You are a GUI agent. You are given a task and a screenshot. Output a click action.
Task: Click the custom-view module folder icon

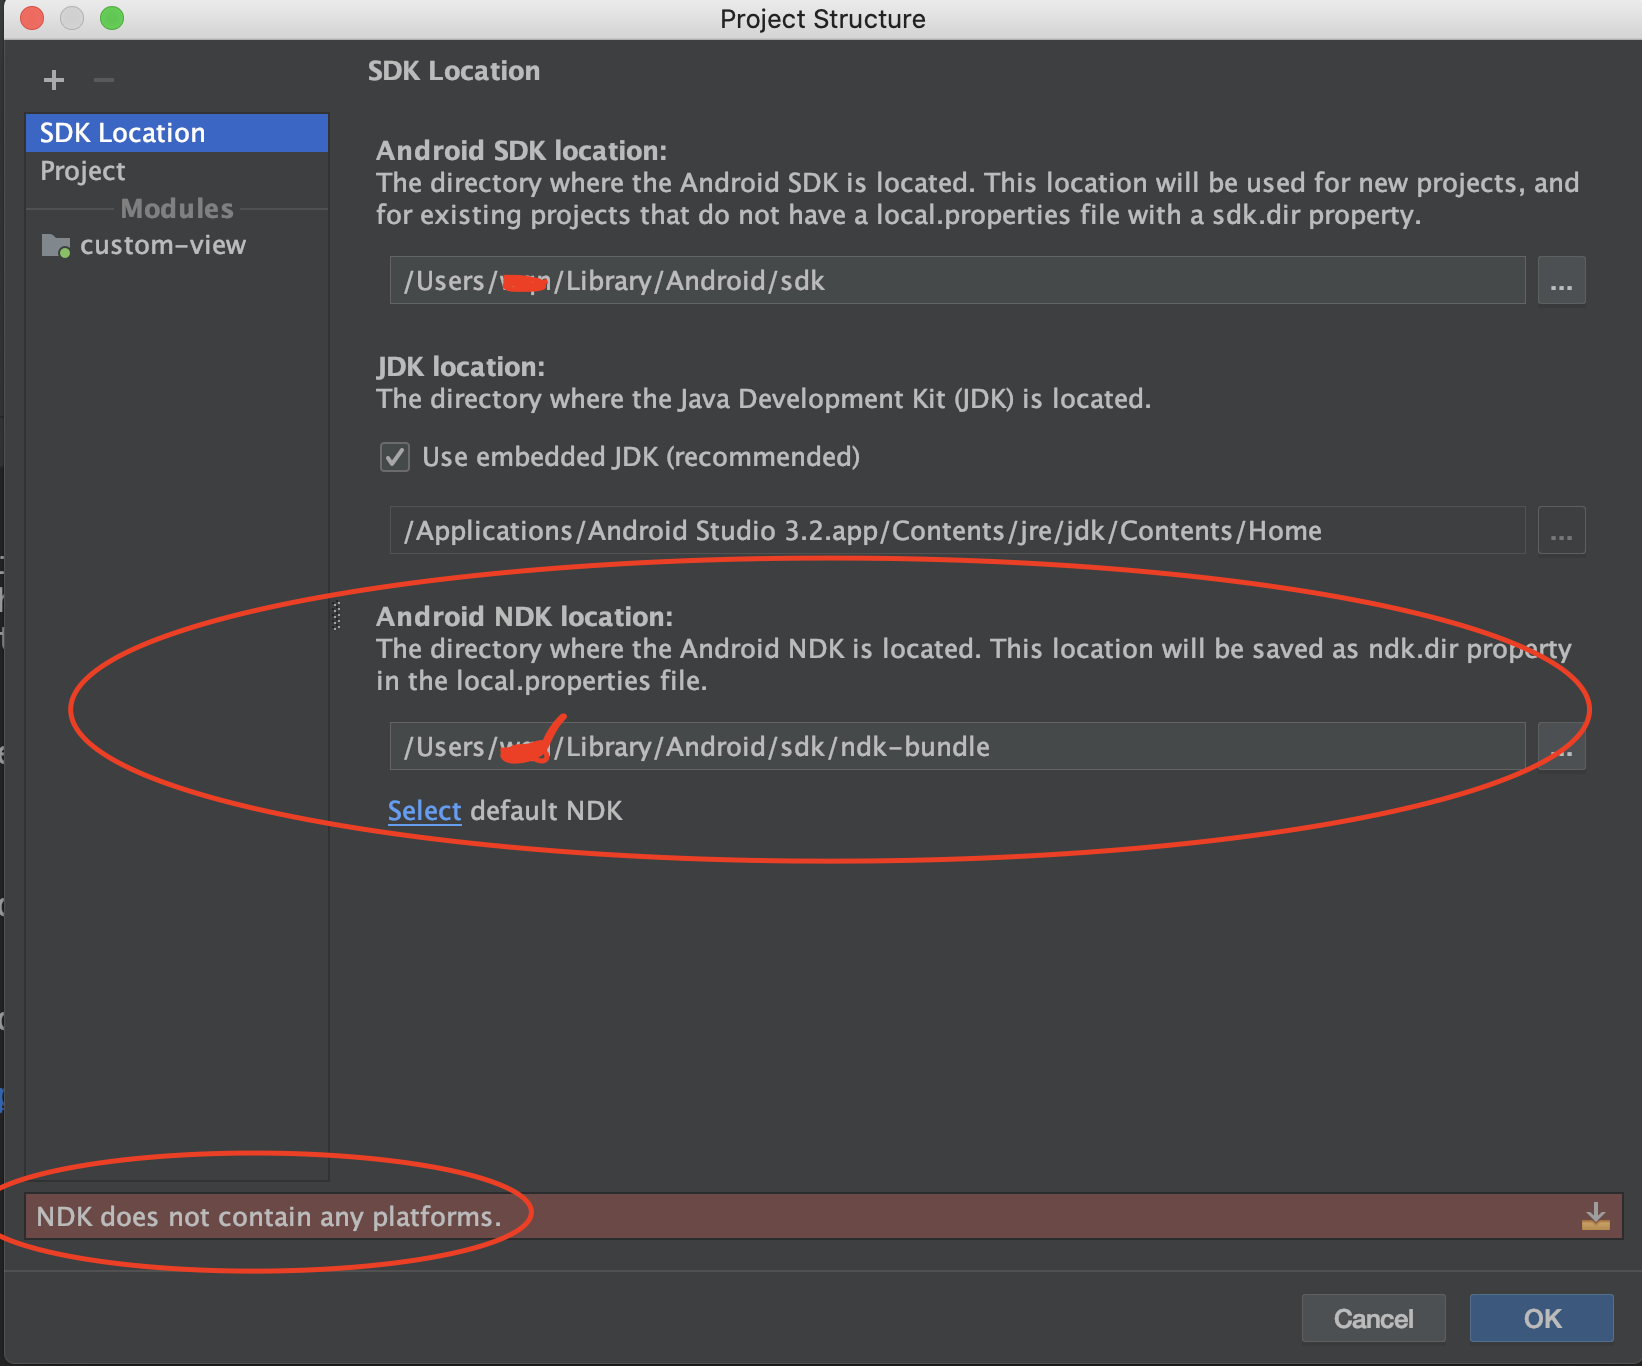coord(56,246)
